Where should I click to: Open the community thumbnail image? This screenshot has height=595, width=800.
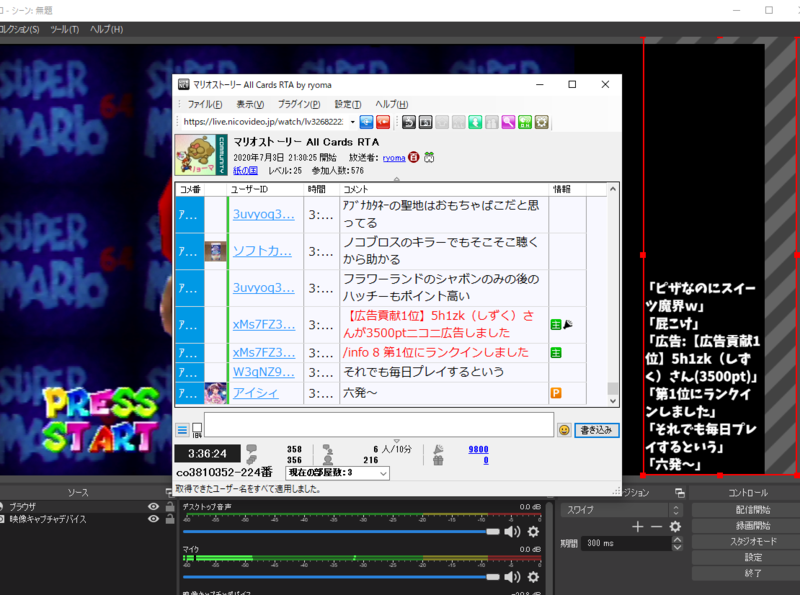(201, 155)
